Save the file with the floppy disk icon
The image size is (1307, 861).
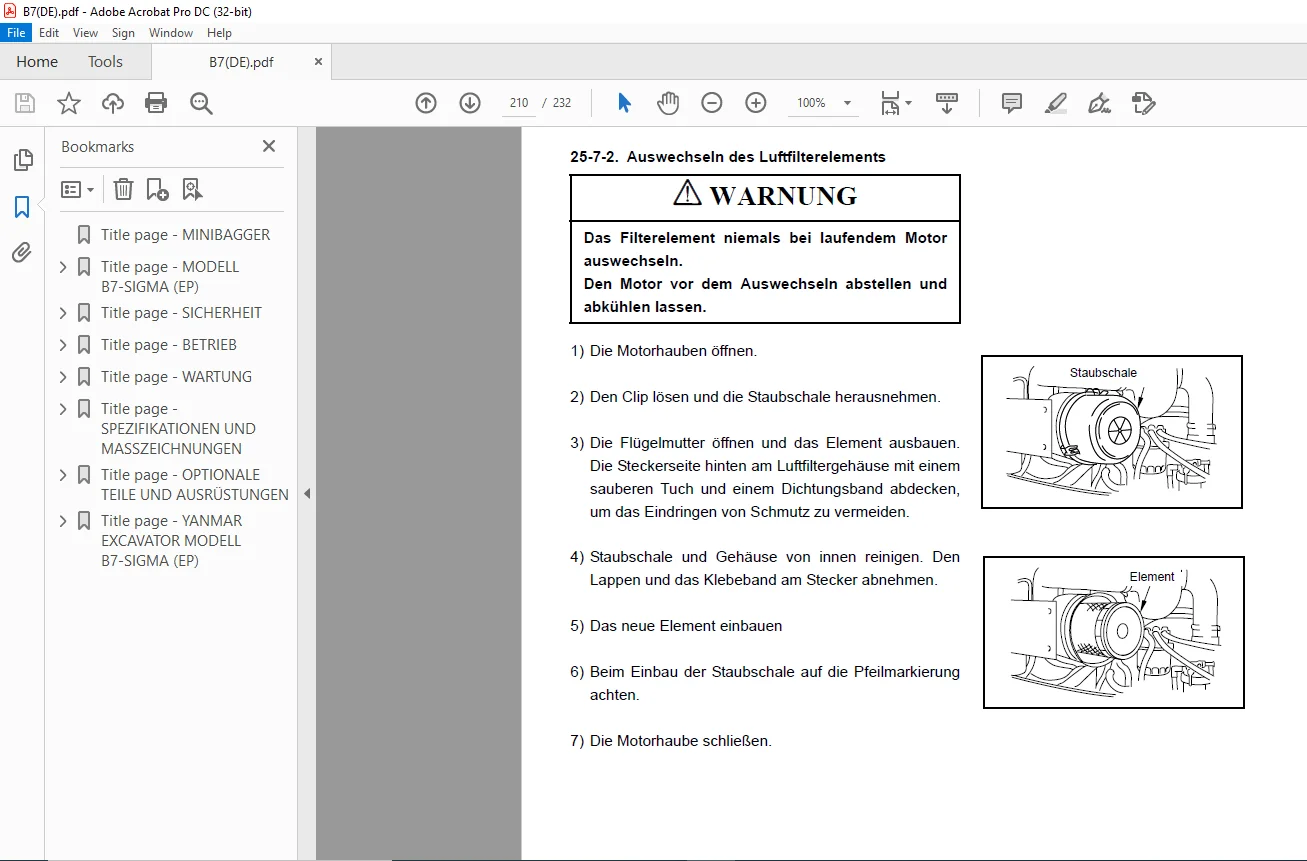point(25,103)
